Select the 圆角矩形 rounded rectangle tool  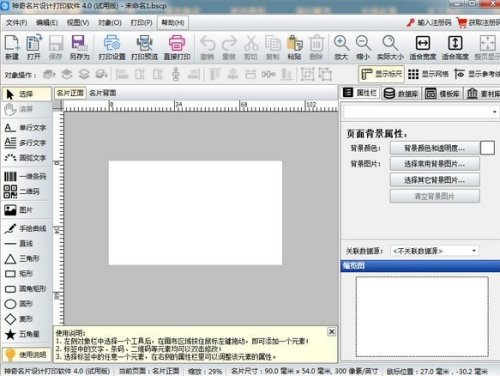(x=26, y=289)
